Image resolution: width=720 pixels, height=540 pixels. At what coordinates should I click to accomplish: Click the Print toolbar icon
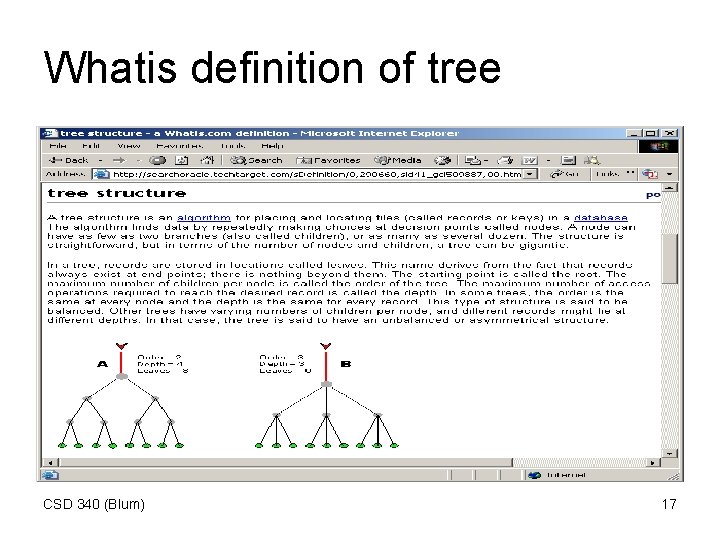click(x=505, y=160)
